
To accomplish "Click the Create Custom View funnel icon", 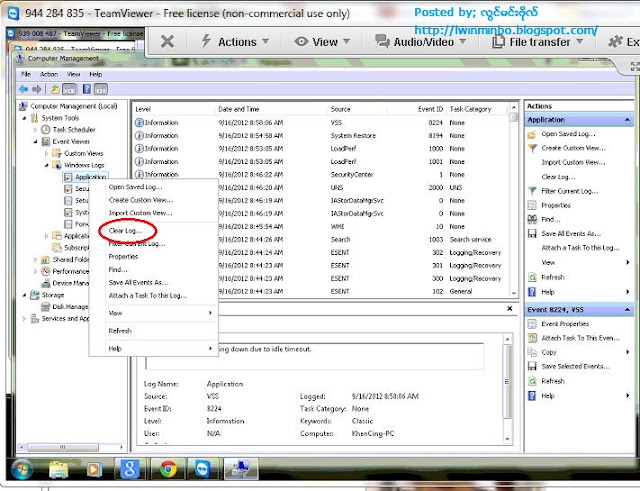I will coord(532,148).
